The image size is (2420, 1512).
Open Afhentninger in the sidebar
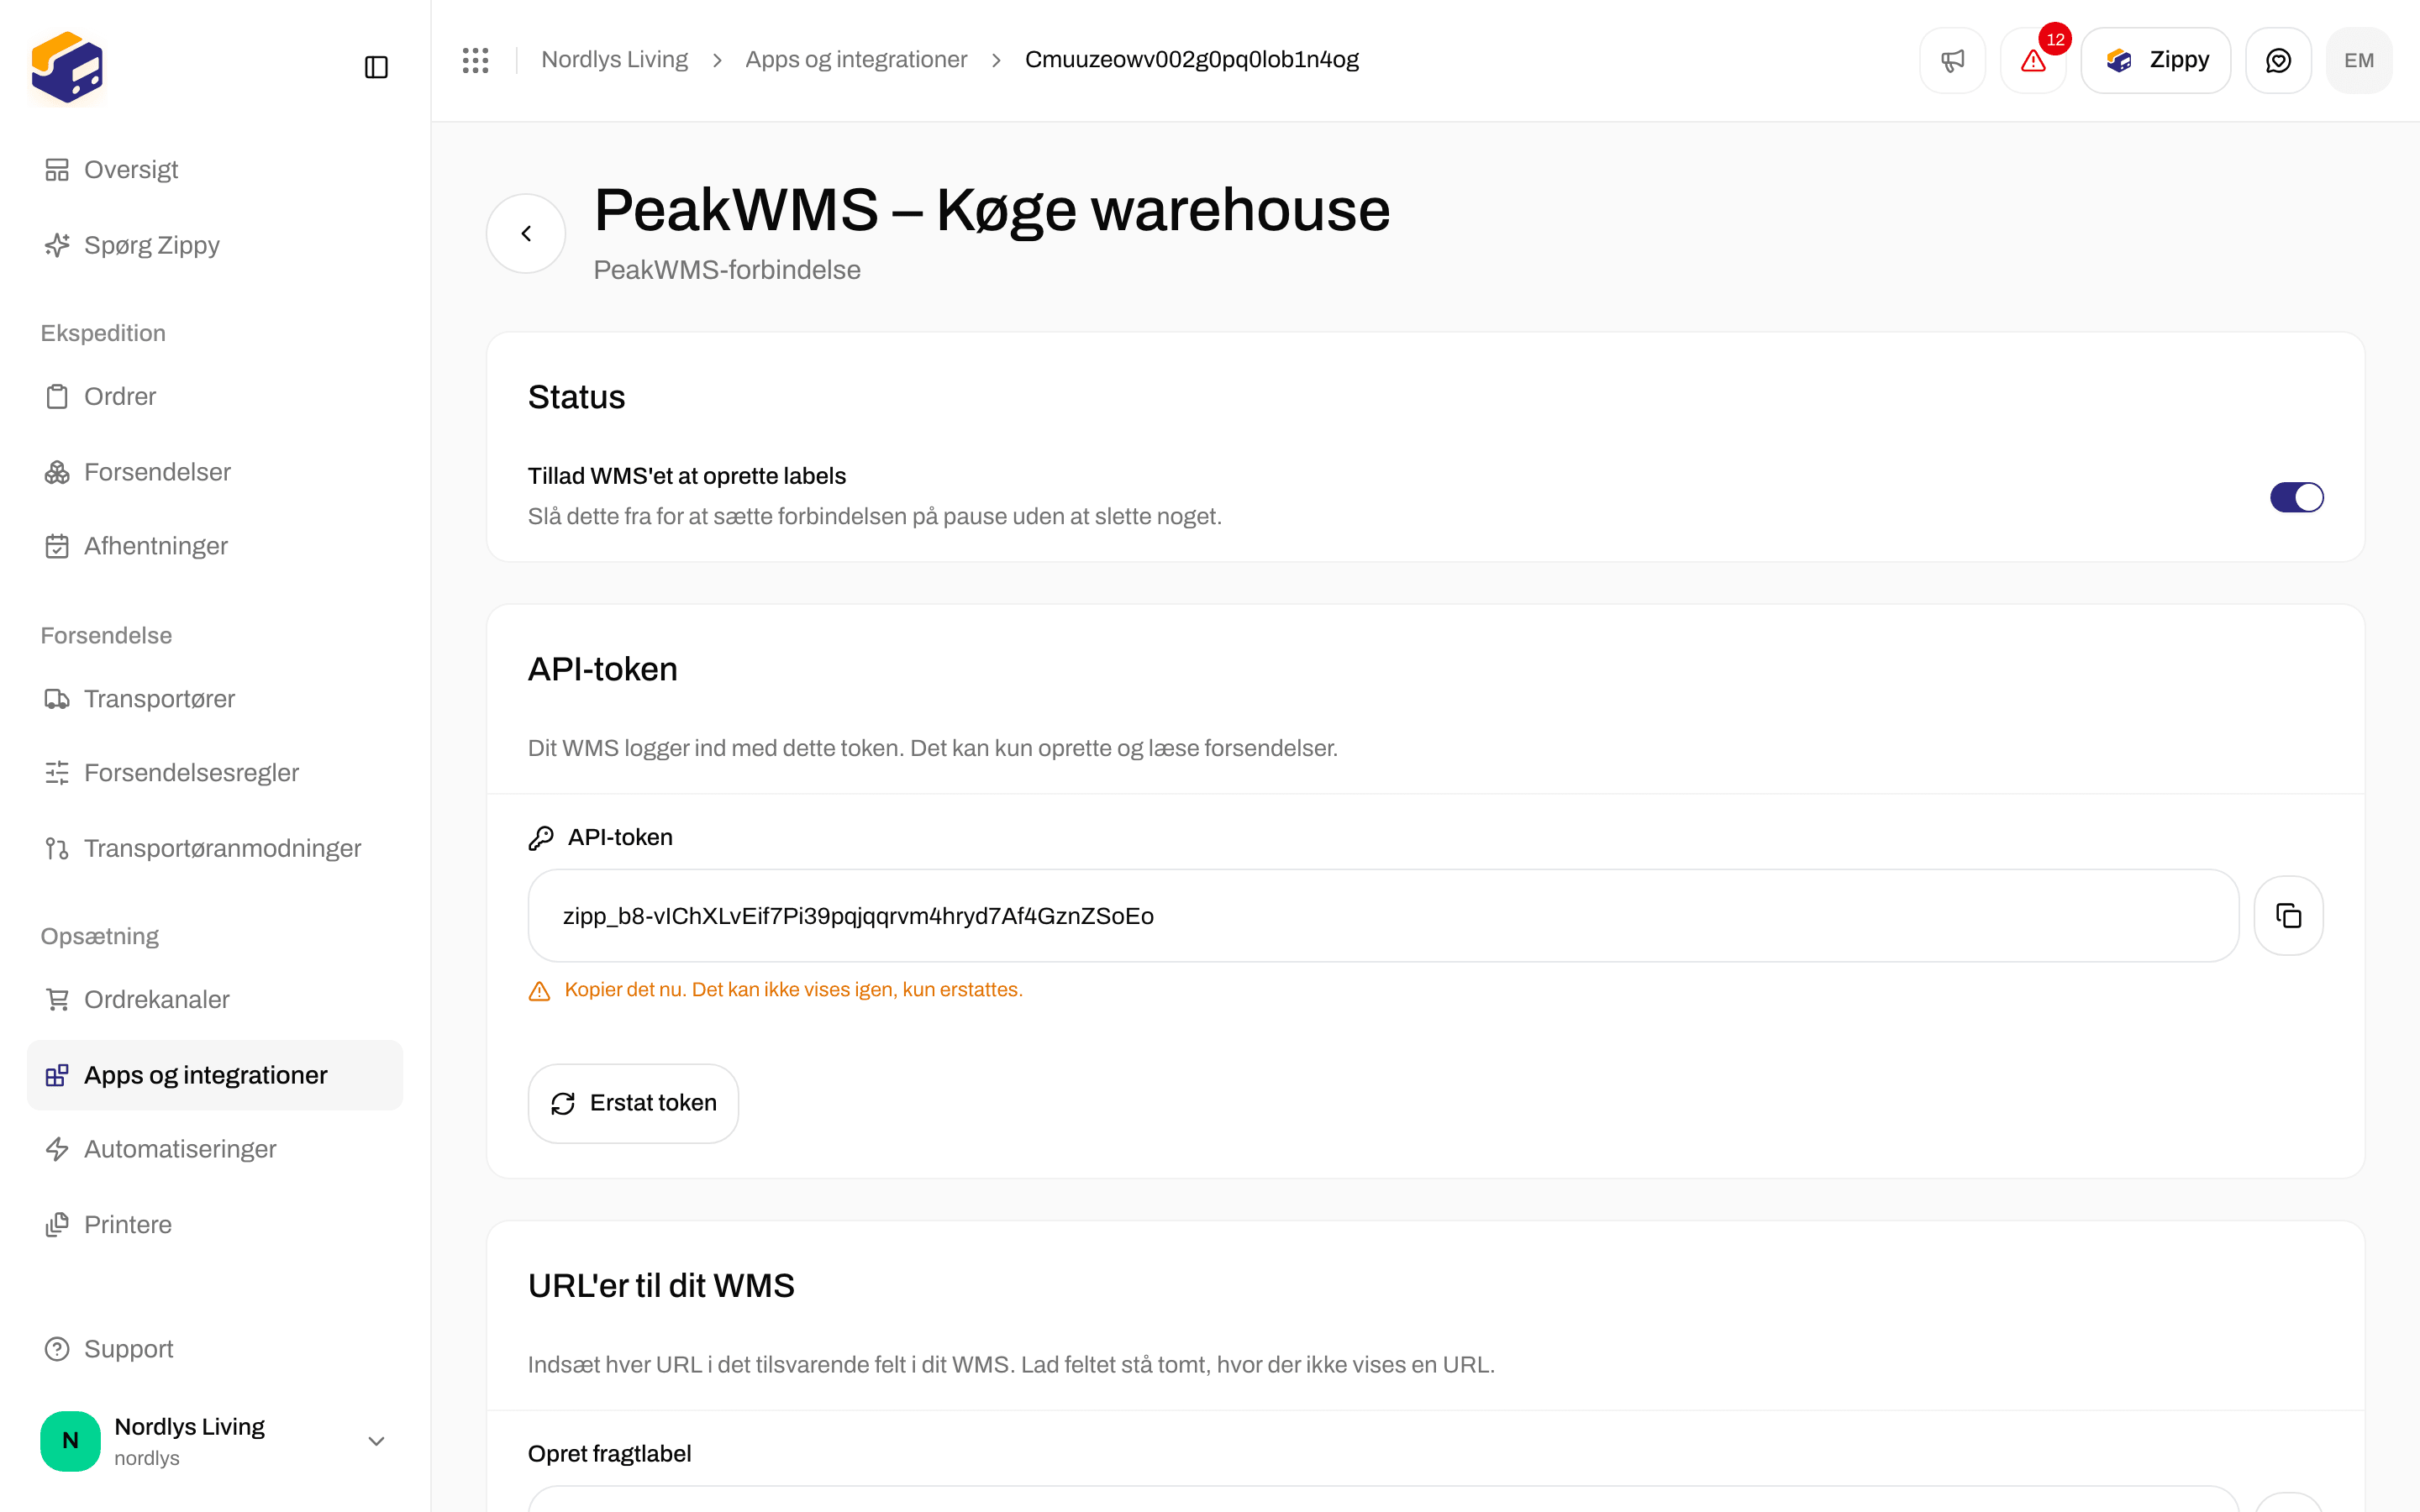(215, 546)
